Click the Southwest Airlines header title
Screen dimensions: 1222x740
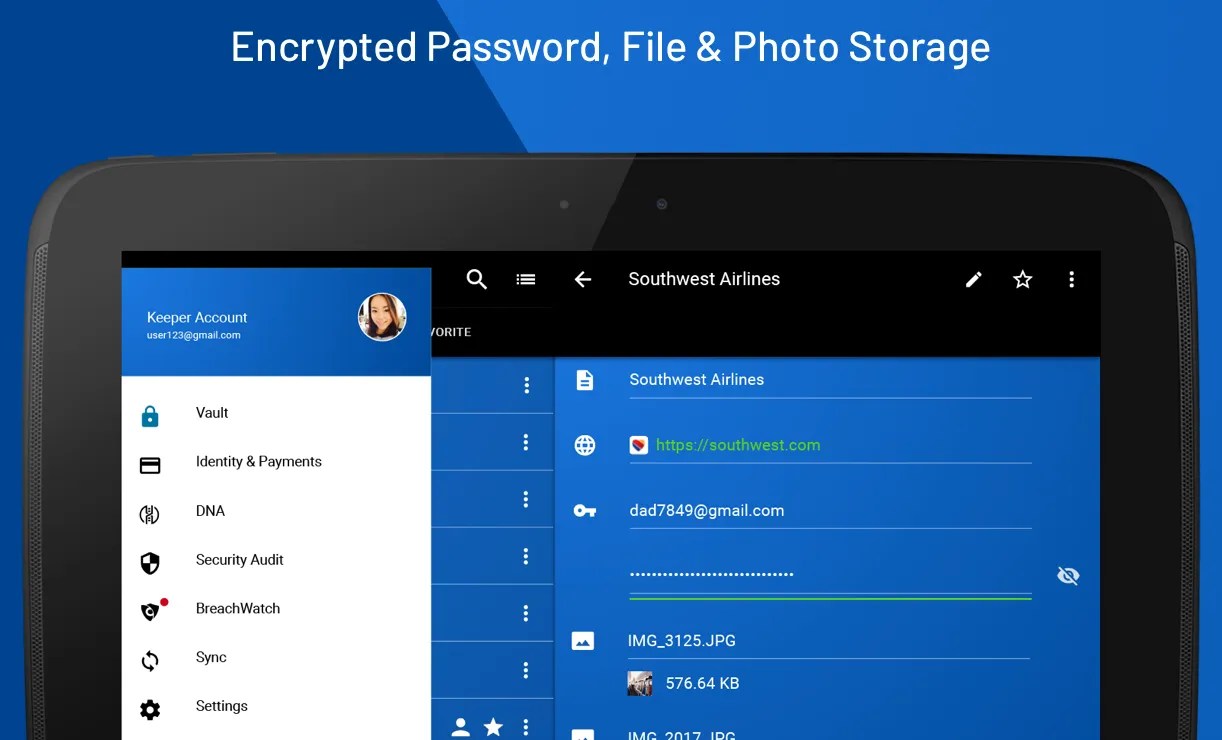tap(704, 279)
